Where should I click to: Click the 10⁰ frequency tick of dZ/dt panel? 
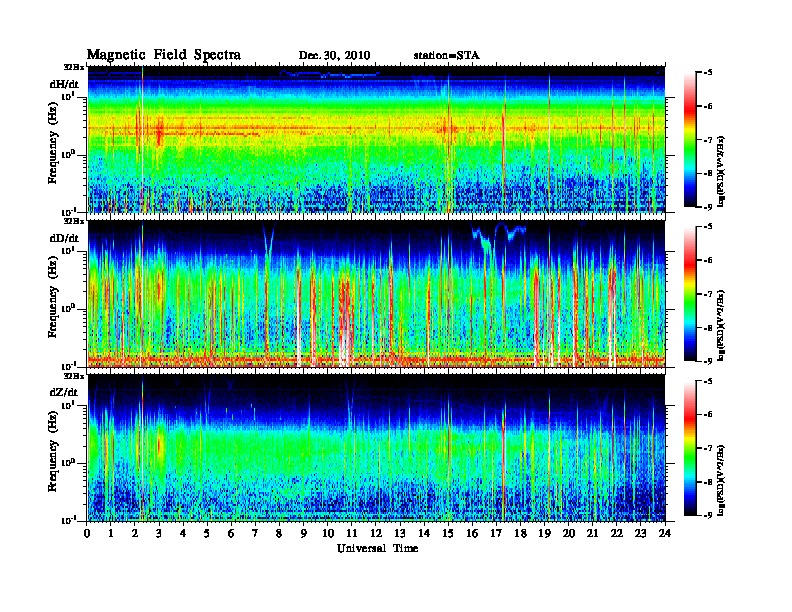68,462
